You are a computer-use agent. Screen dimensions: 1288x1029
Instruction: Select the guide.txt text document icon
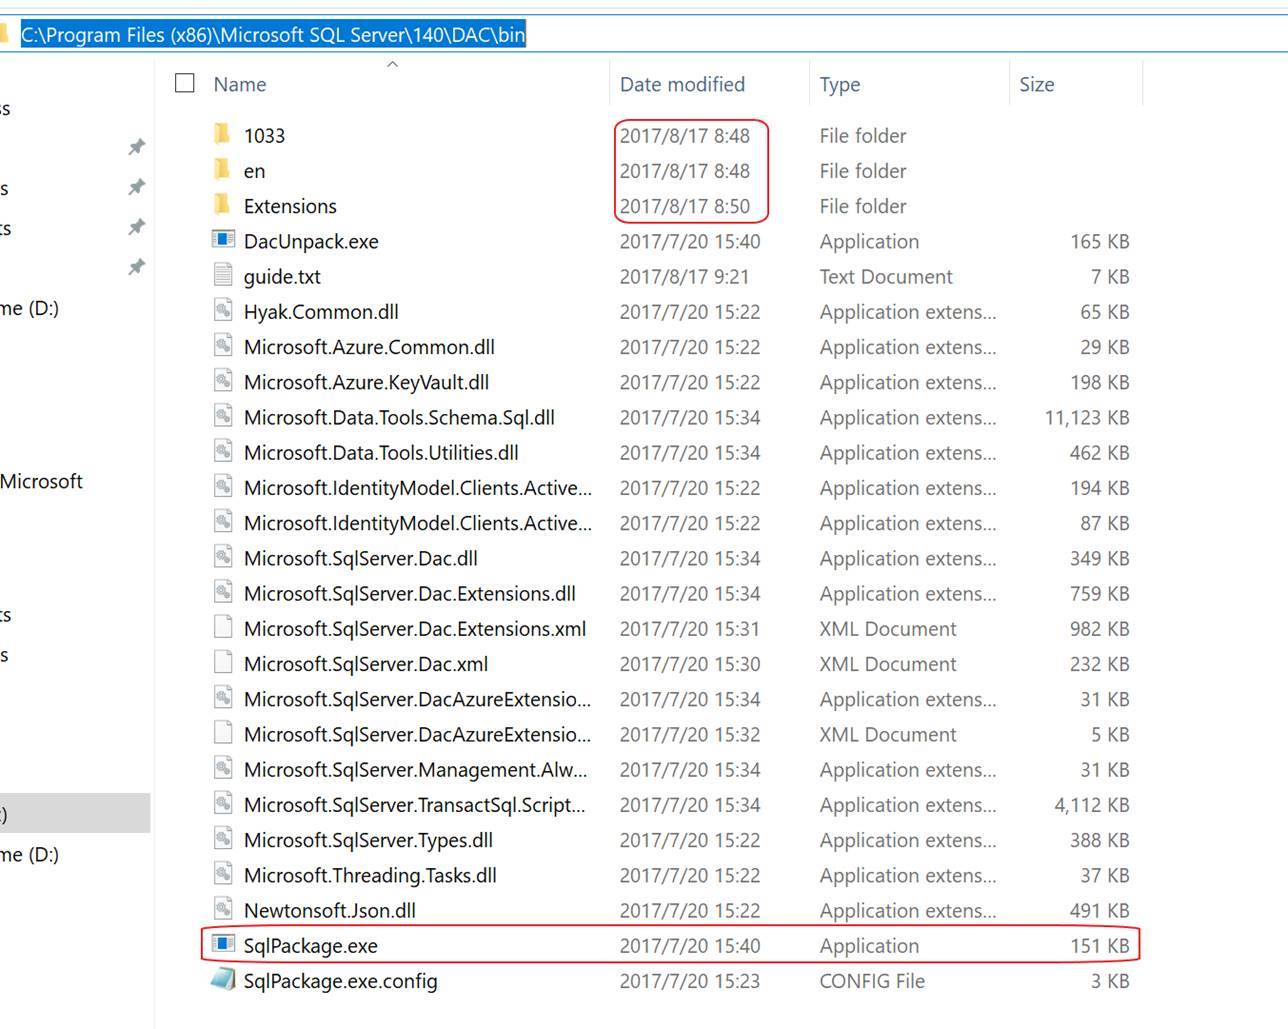[223, 276]
